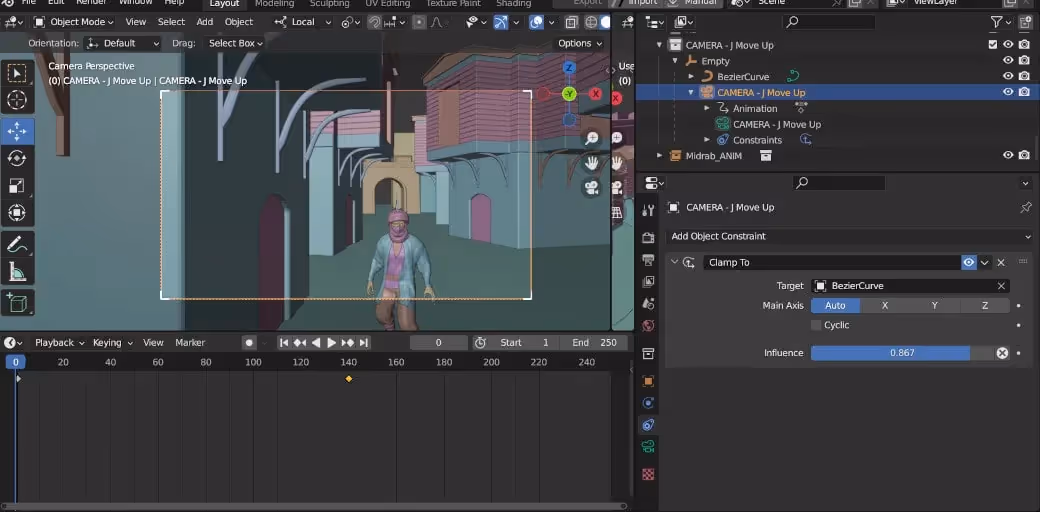Open the Drag Select Box dropdown

click(235, 43)
